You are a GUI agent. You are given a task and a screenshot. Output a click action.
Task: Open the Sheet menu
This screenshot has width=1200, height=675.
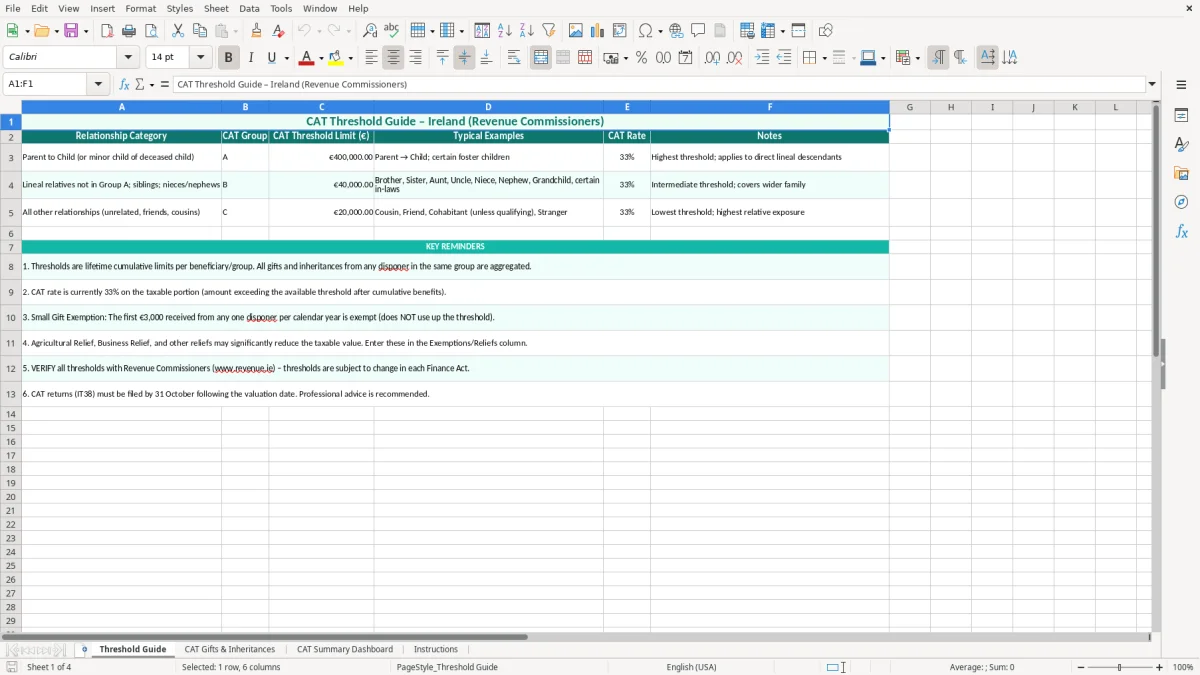coord(216,8)
